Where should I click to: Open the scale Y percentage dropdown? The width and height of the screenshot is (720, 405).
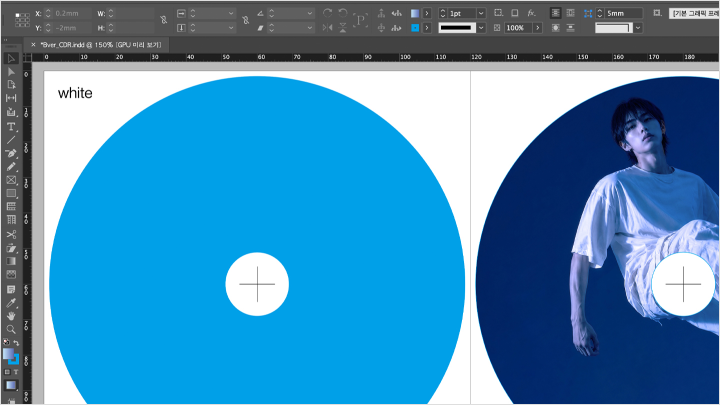(x=231, y=28)
